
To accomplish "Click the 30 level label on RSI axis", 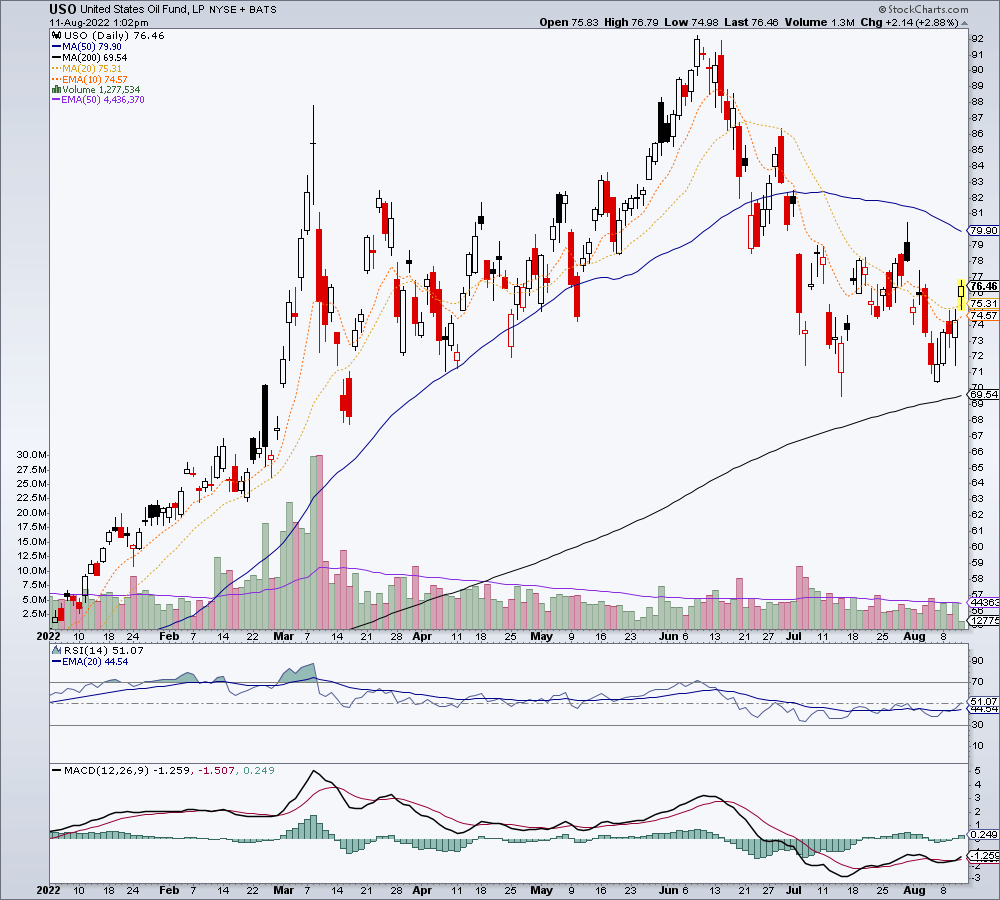I will (x=977, y=725).
